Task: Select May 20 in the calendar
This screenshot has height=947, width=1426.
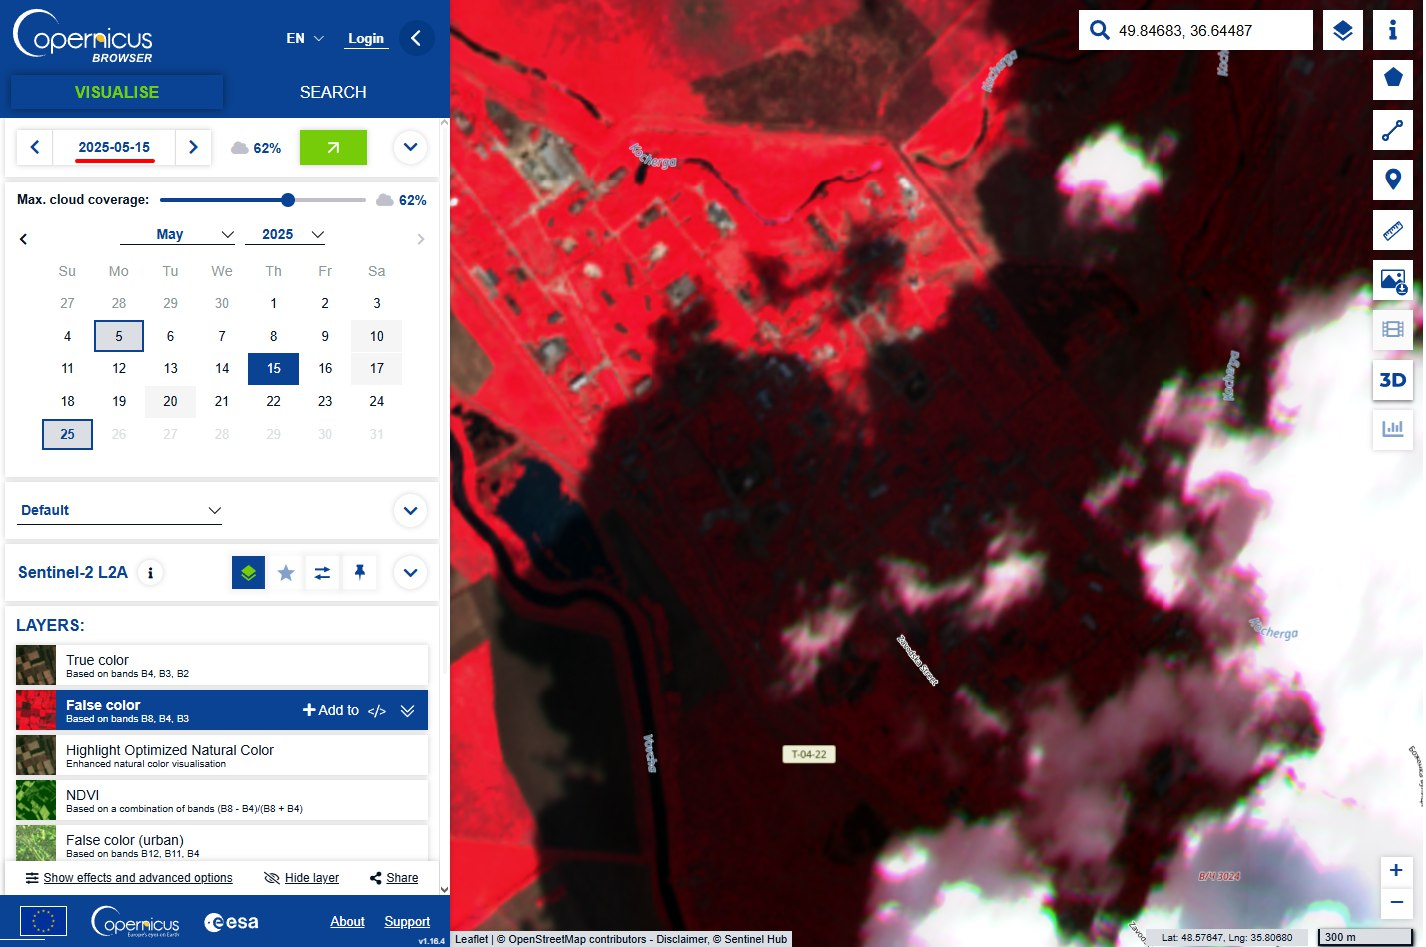Action: 170,401
